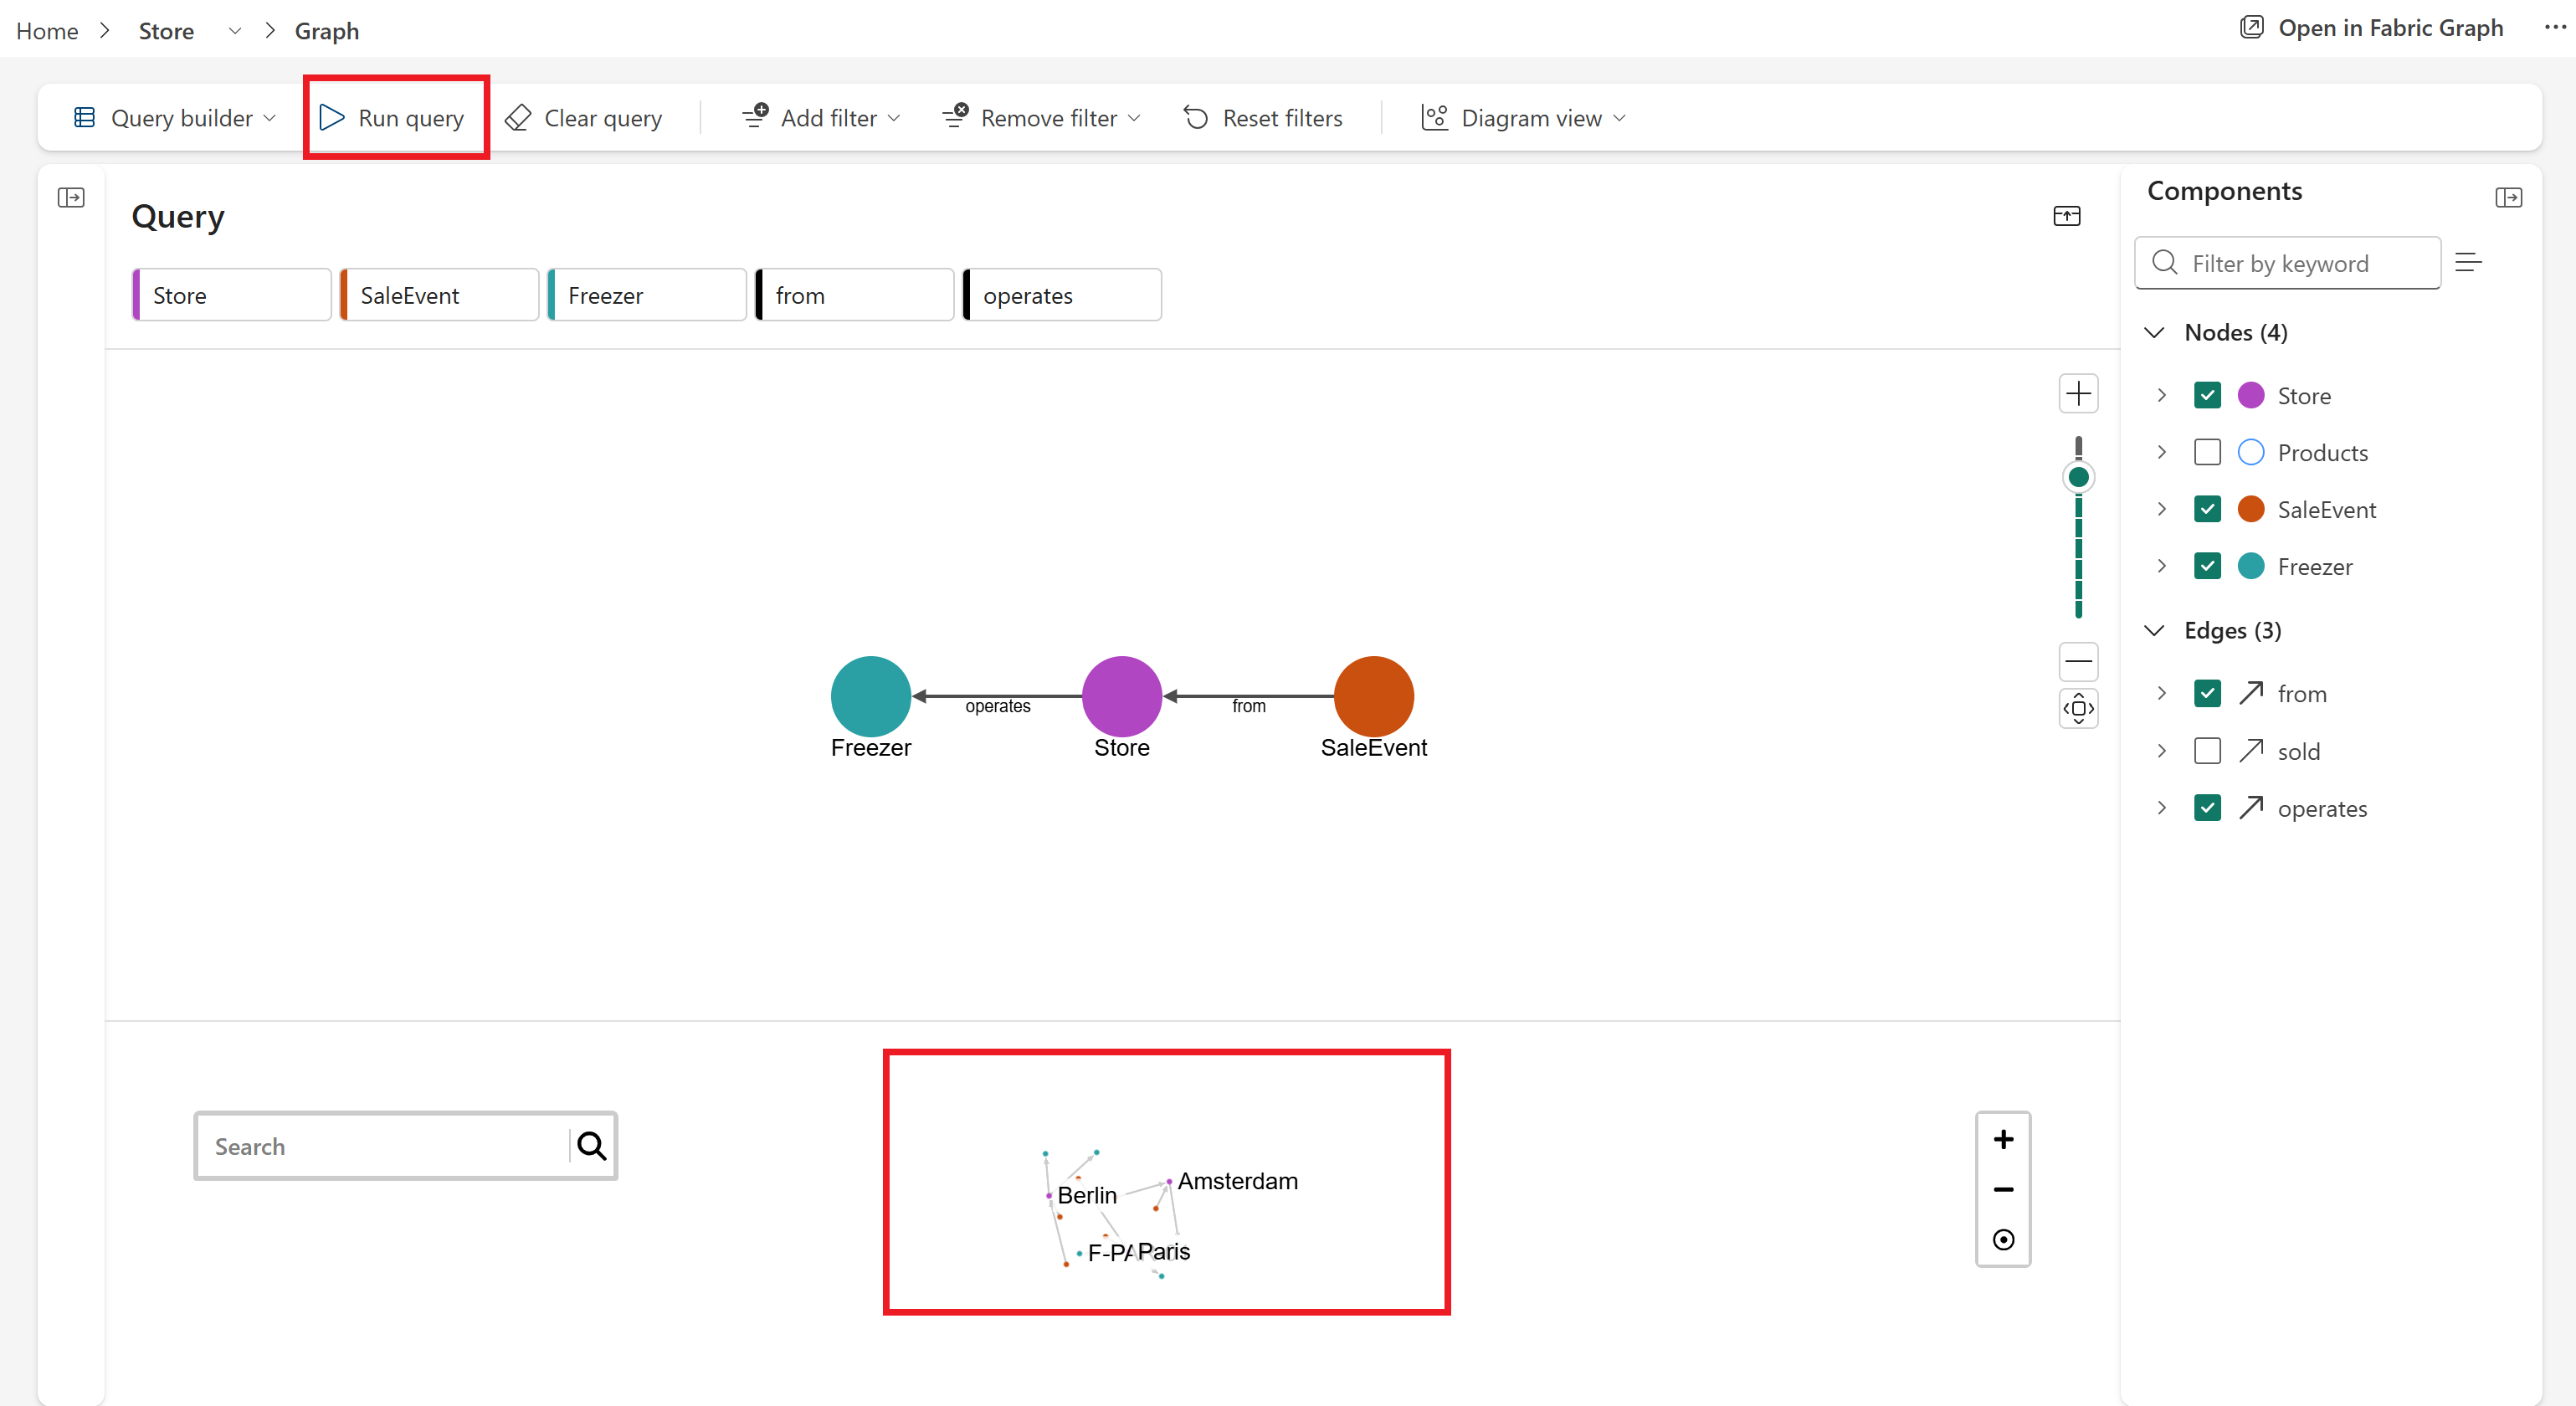Click the Filter by keyword field
The width and height of the screenshot is (2576, 1406).
pyautogui.click(x=2287, y=263)
